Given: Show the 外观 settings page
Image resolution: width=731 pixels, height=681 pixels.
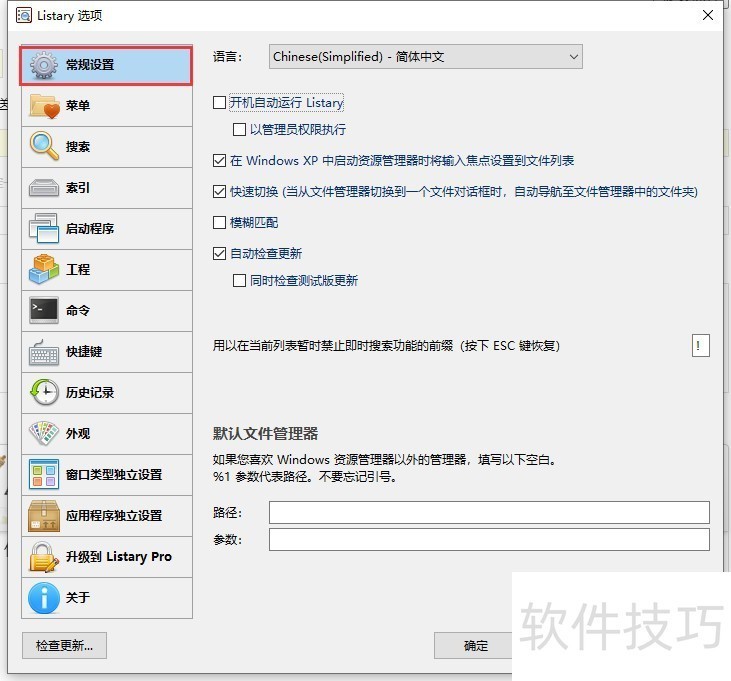Looking at the screenshot, I should [x=107, y=434].
